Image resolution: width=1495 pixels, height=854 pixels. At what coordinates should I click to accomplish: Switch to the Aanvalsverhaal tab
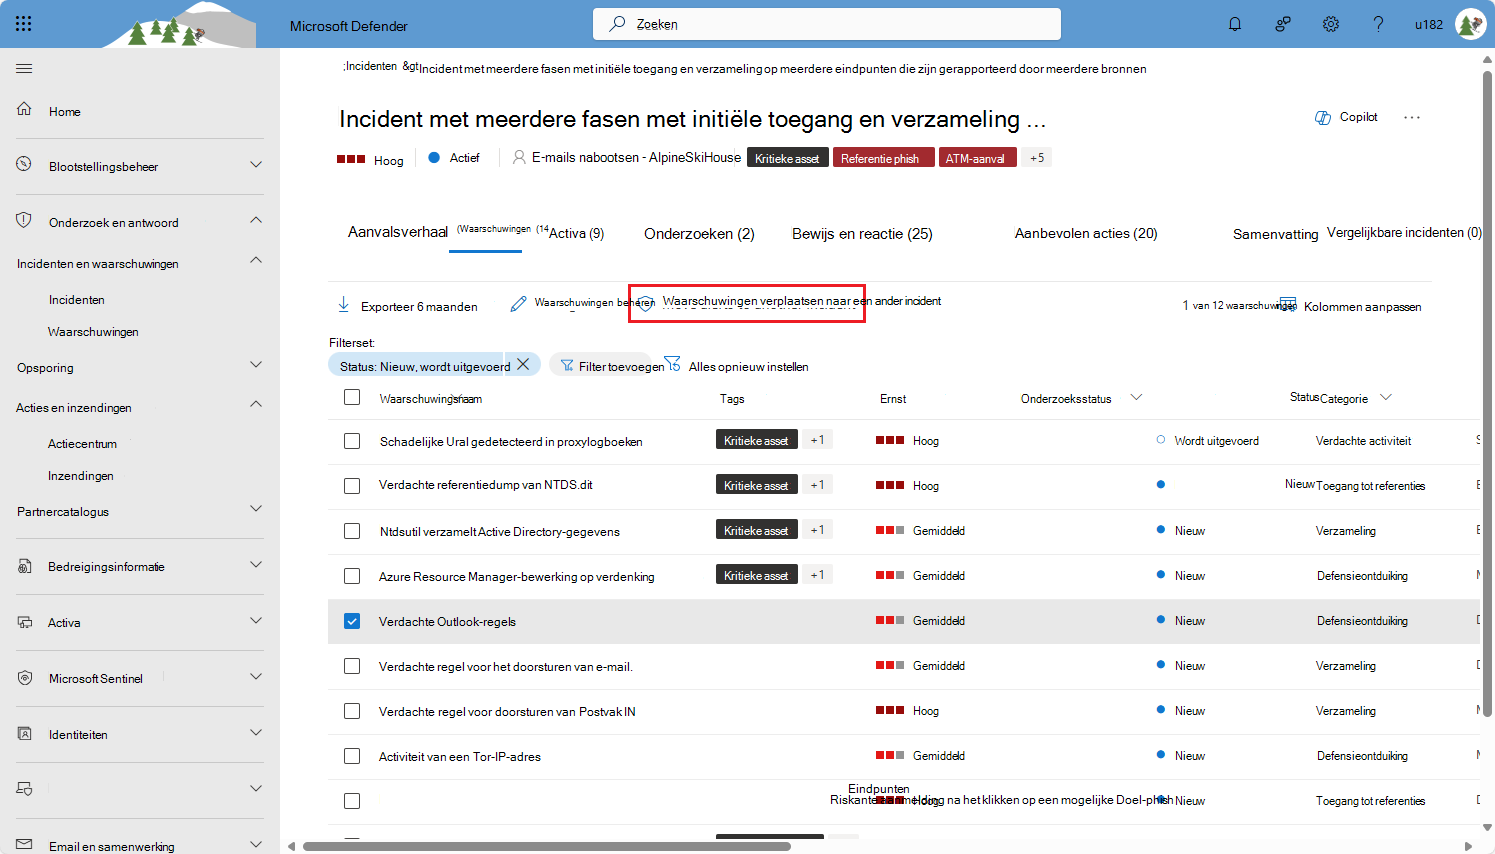click(398, 232)
